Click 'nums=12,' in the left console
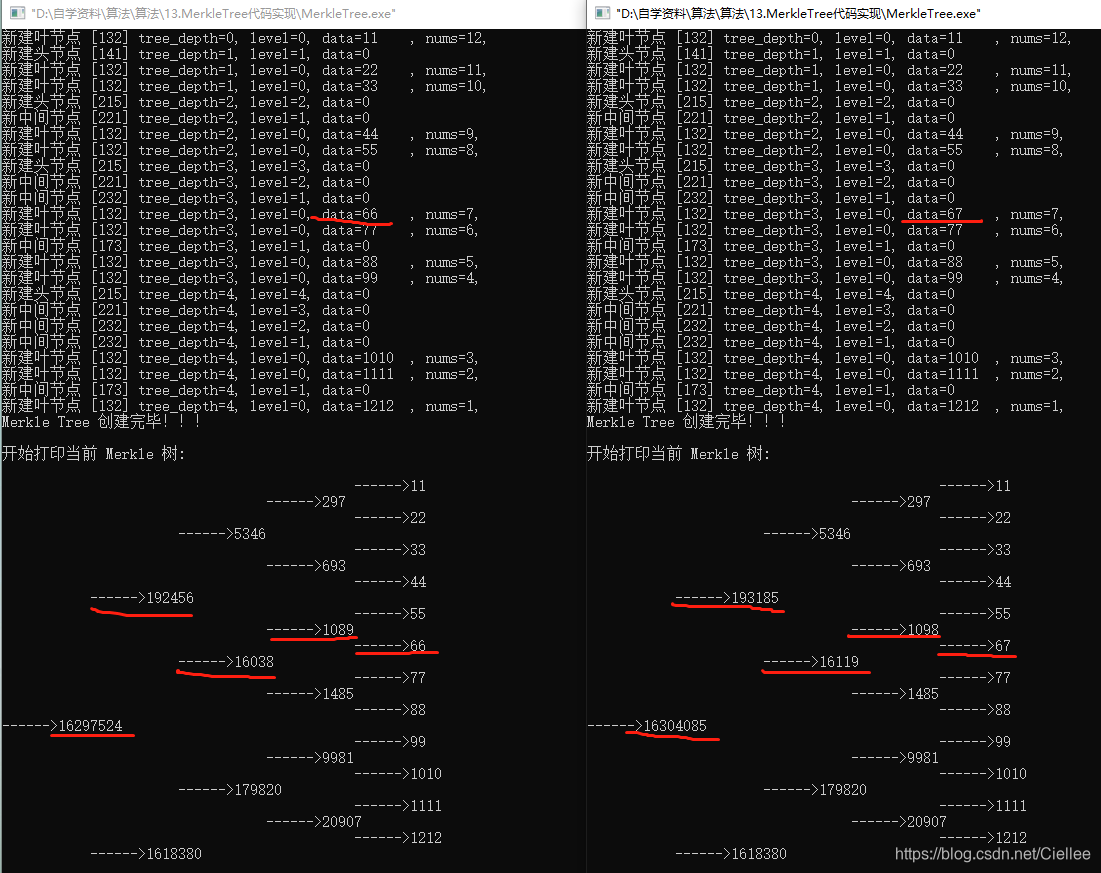 (456, 38)
